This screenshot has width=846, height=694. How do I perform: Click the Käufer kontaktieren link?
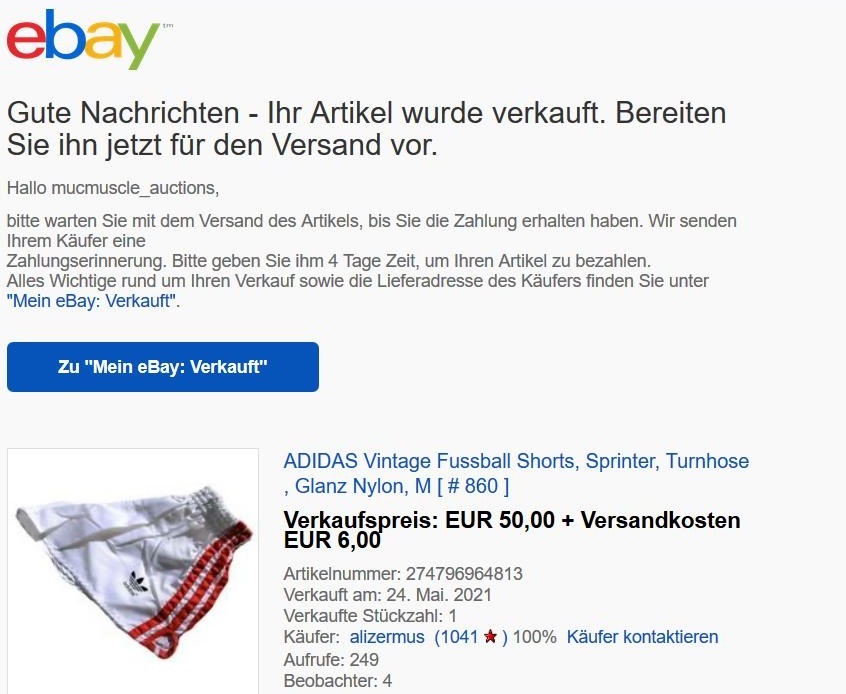[642, 637]
